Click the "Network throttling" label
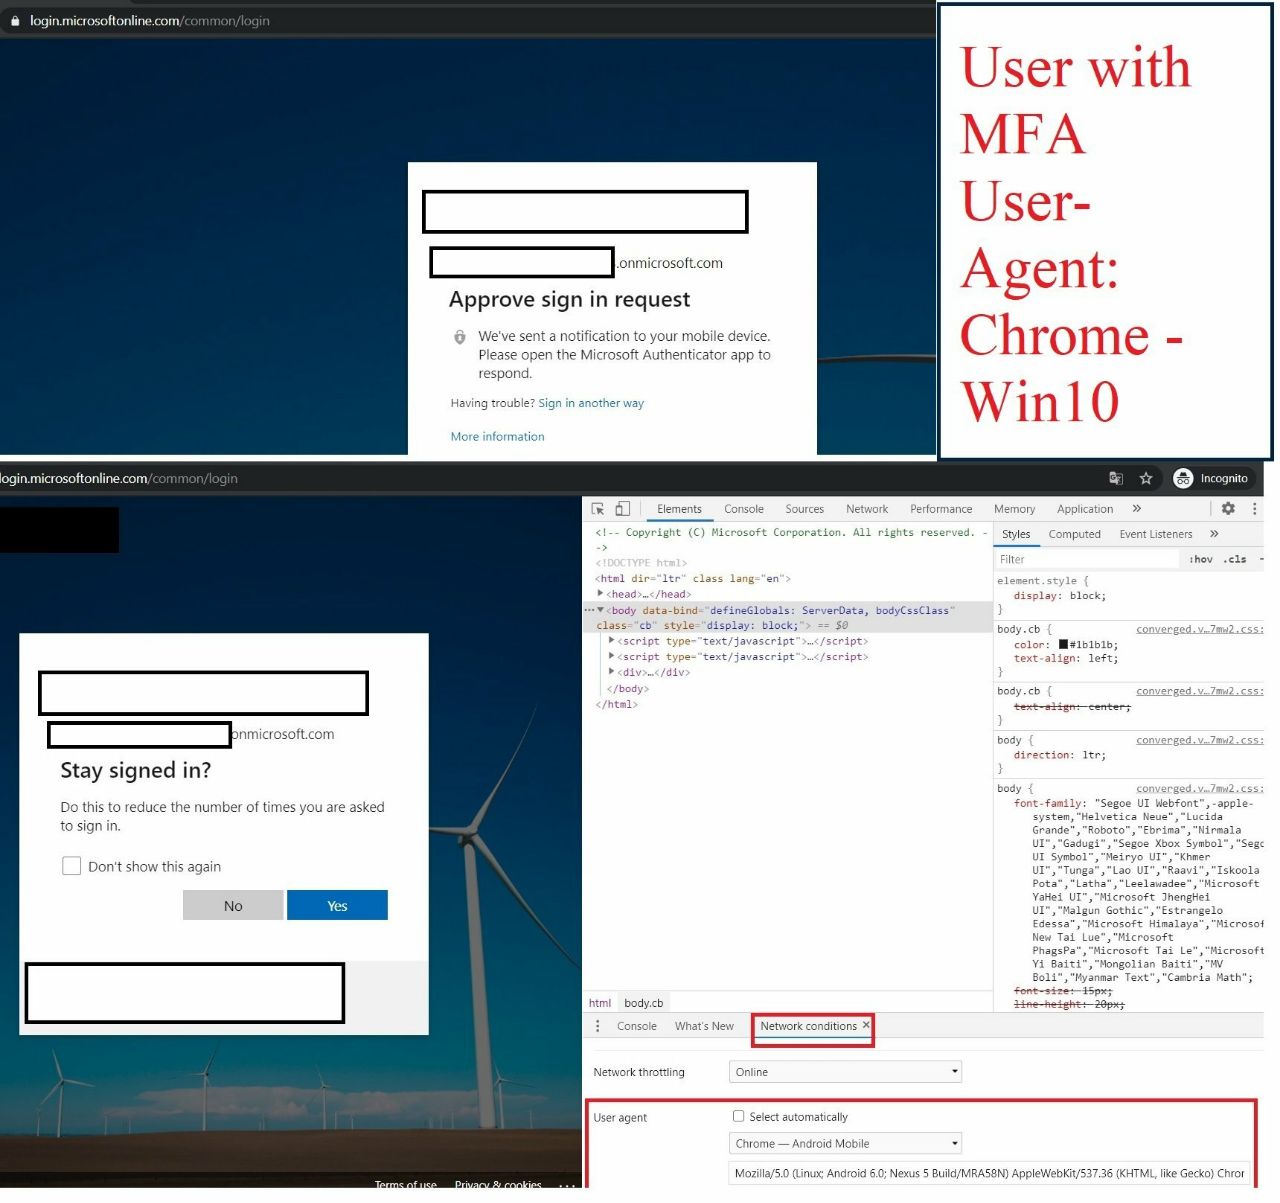 pos(639,1073)
